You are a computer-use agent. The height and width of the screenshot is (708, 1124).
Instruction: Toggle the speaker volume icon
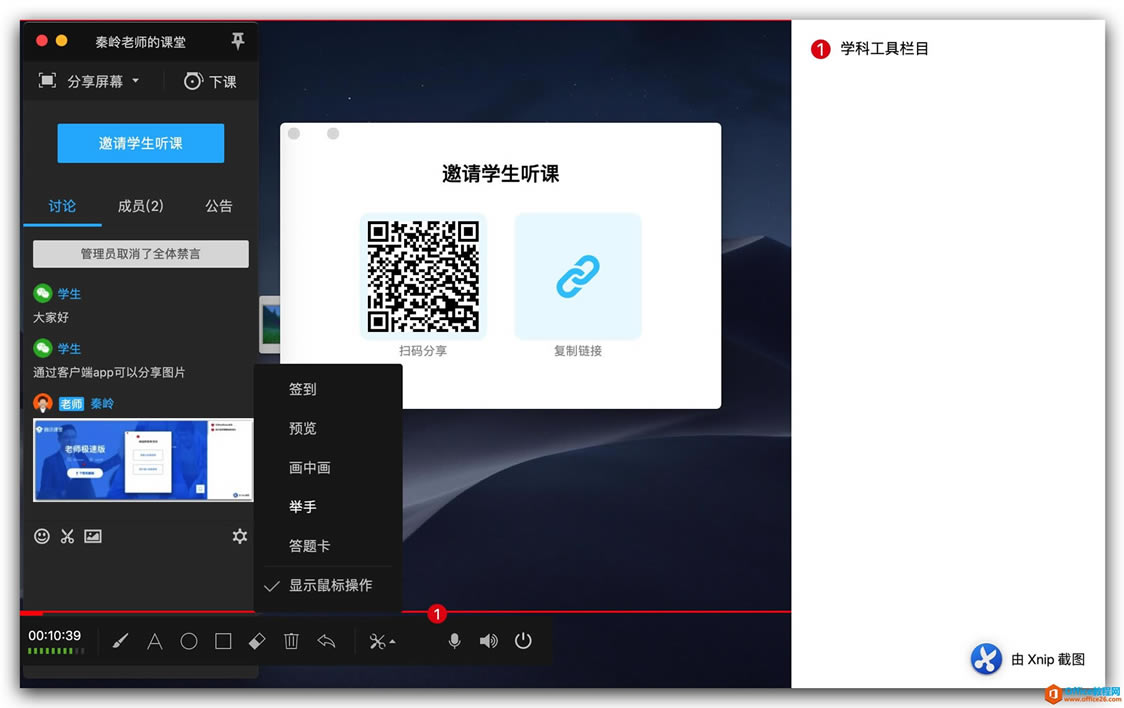(488, 641)
